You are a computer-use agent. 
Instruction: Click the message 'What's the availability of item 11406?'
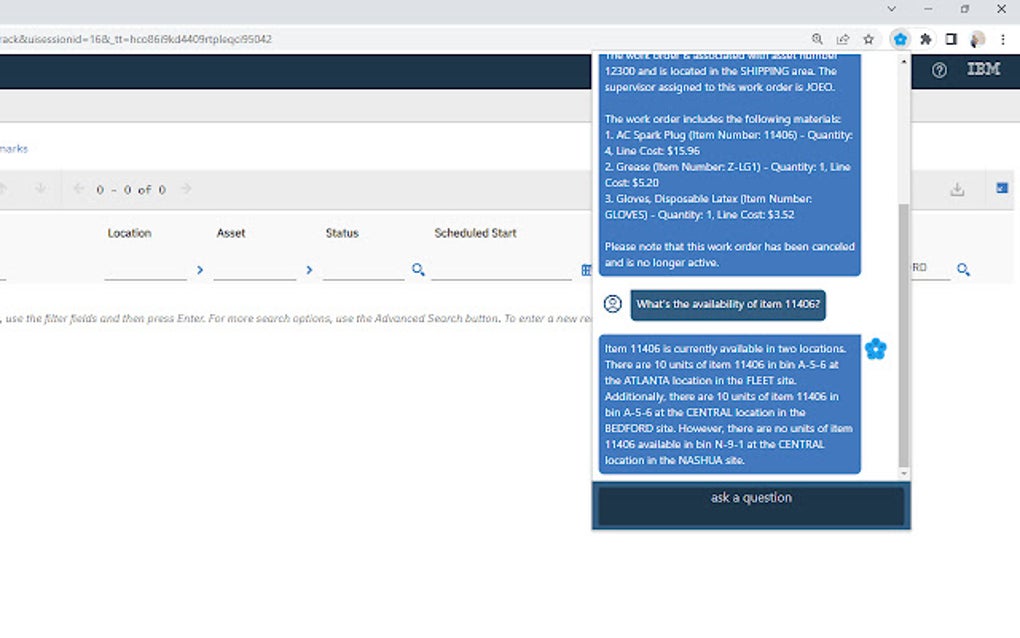[x=728, y=304]
